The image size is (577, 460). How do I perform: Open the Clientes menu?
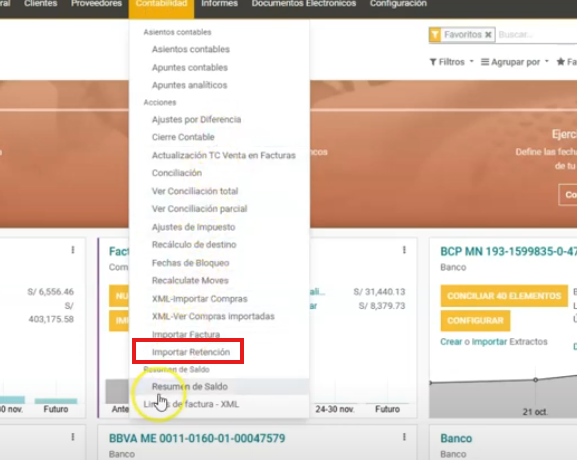(x=40, y=4)
